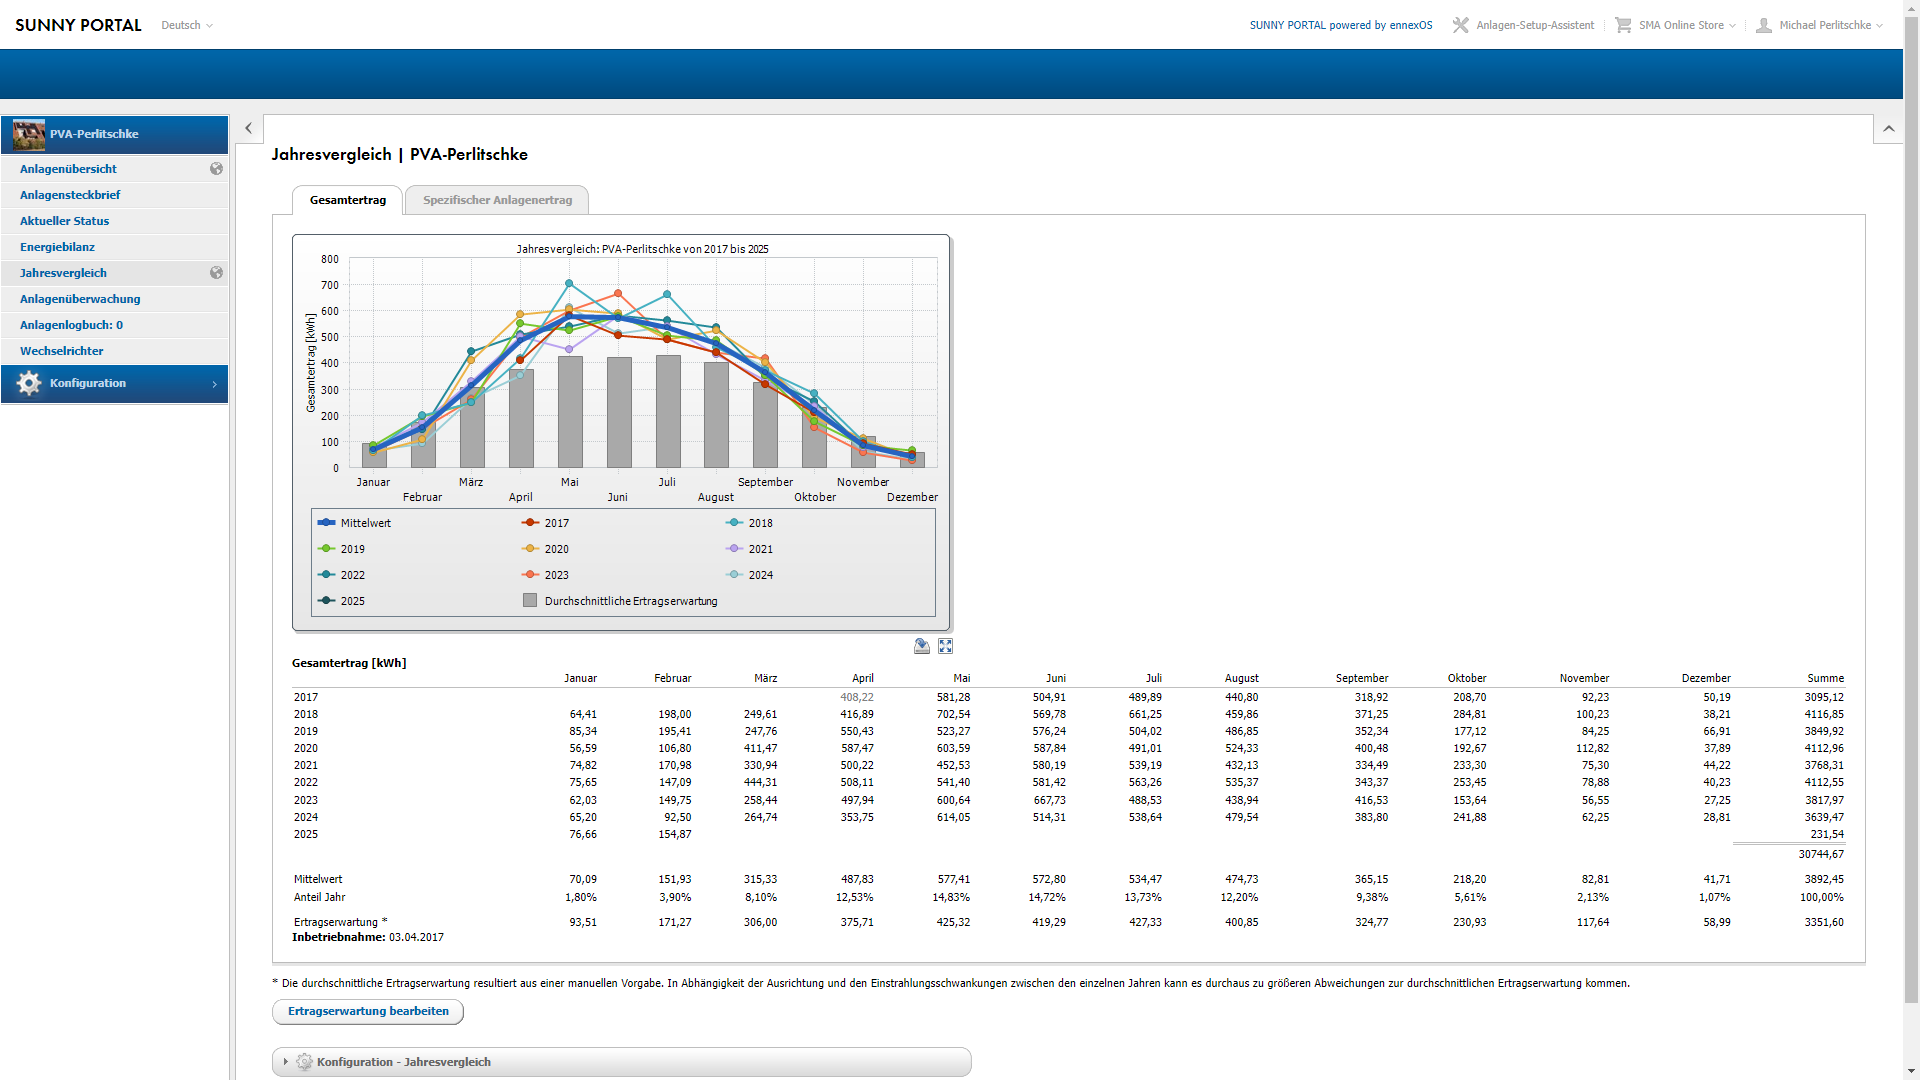
Task: Click globe icon beside Anlagenübersicht
Action: point(216,169)
